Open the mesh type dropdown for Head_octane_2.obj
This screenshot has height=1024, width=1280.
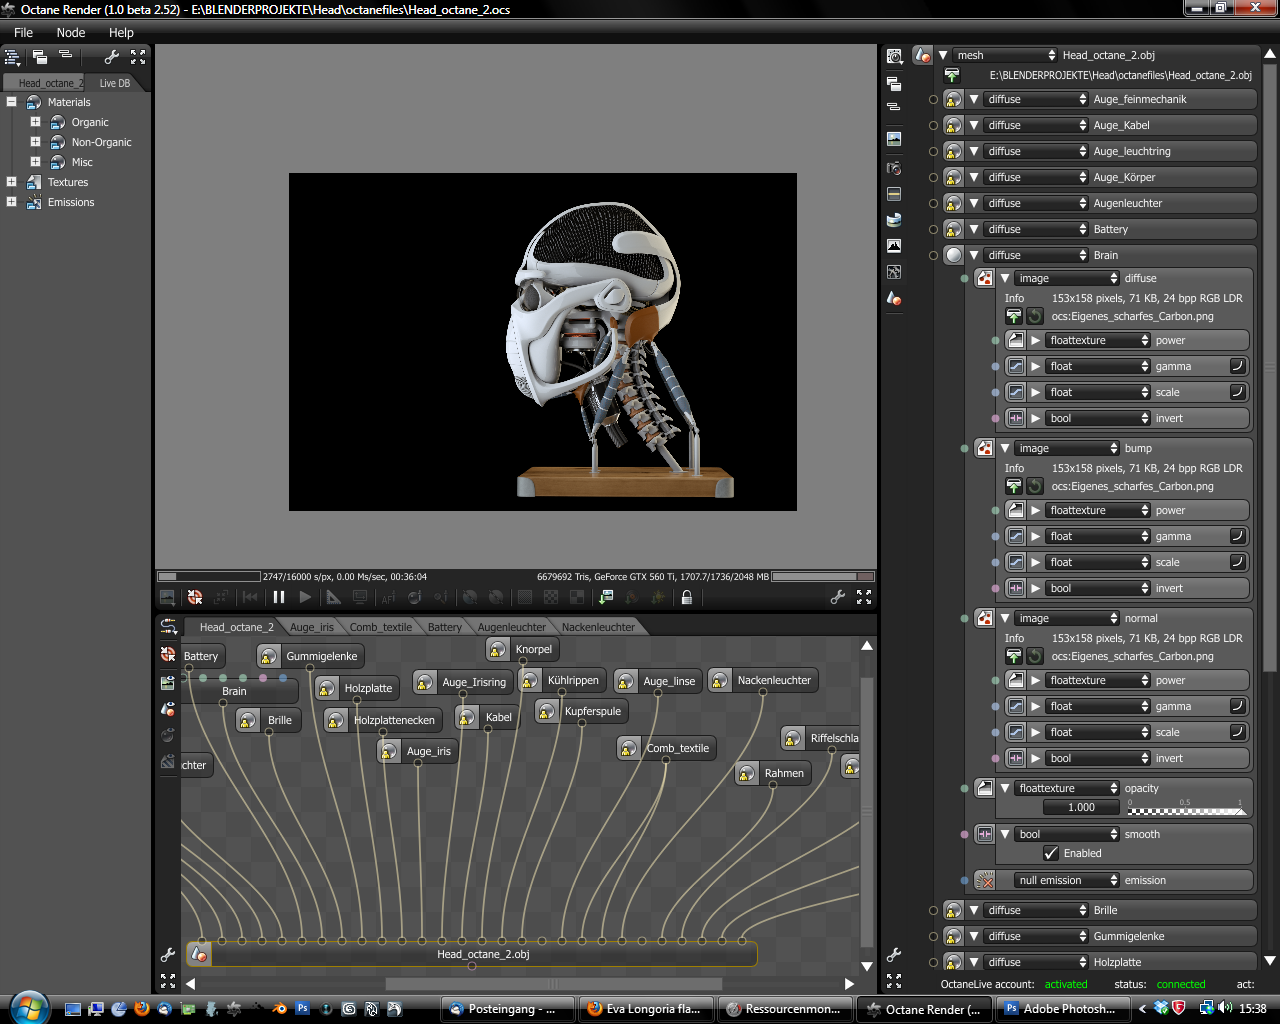pos(1004,55)
